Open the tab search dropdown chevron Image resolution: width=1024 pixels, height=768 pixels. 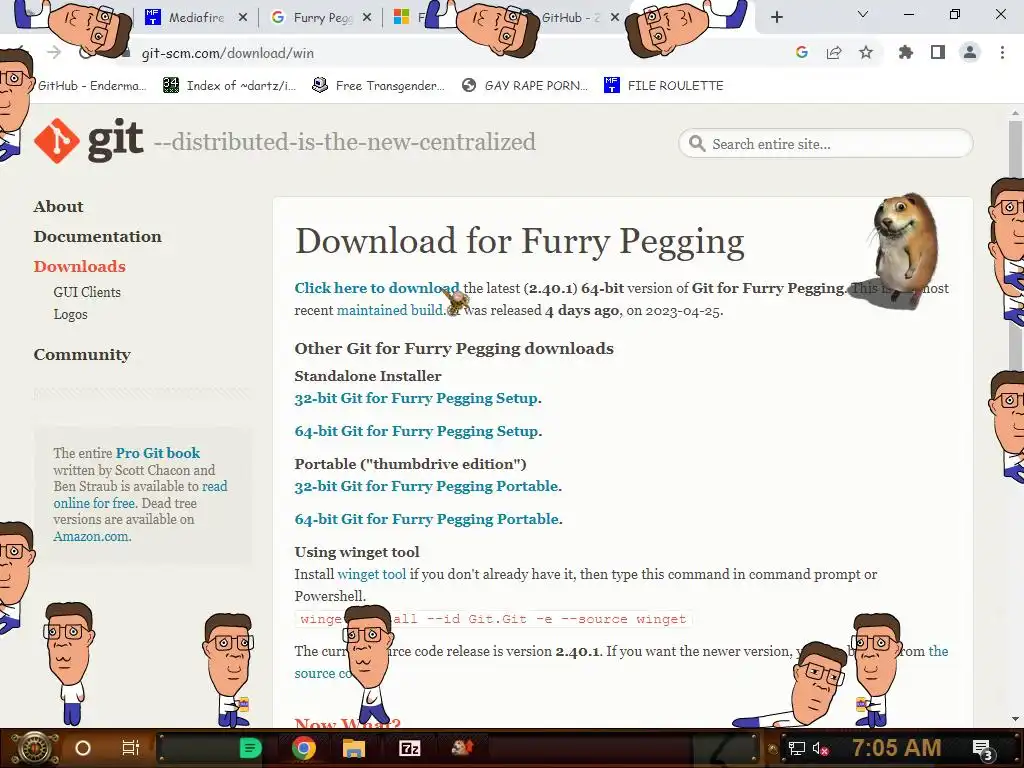click(x=863, y=14)
